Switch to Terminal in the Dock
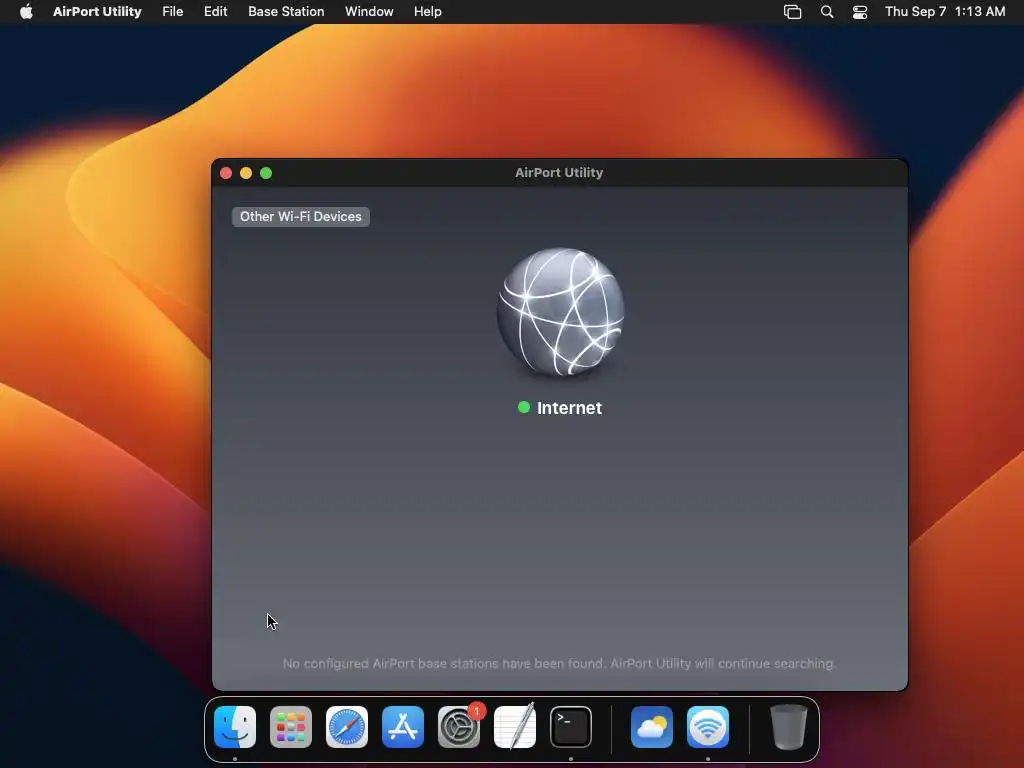 571,726
